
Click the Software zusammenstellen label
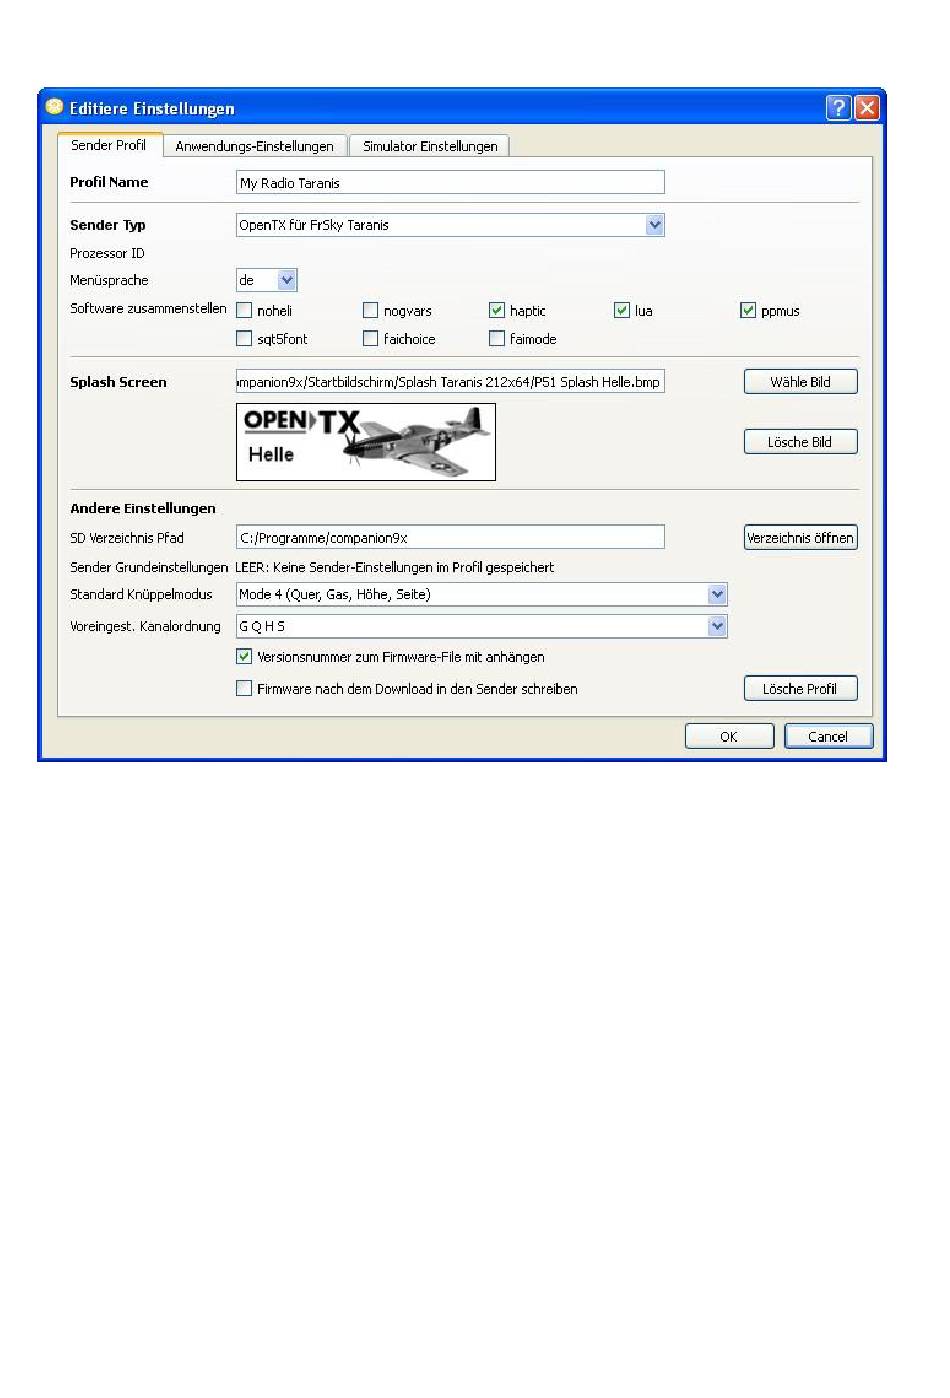pyautogui.click(x=148, y=308)
